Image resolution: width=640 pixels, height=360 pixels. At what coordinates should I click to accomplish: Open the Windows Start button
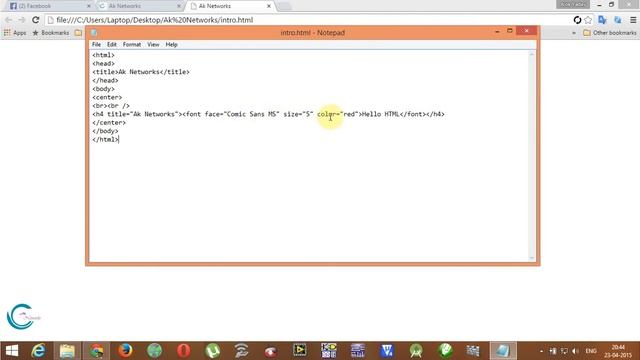(x=12, y=351)
